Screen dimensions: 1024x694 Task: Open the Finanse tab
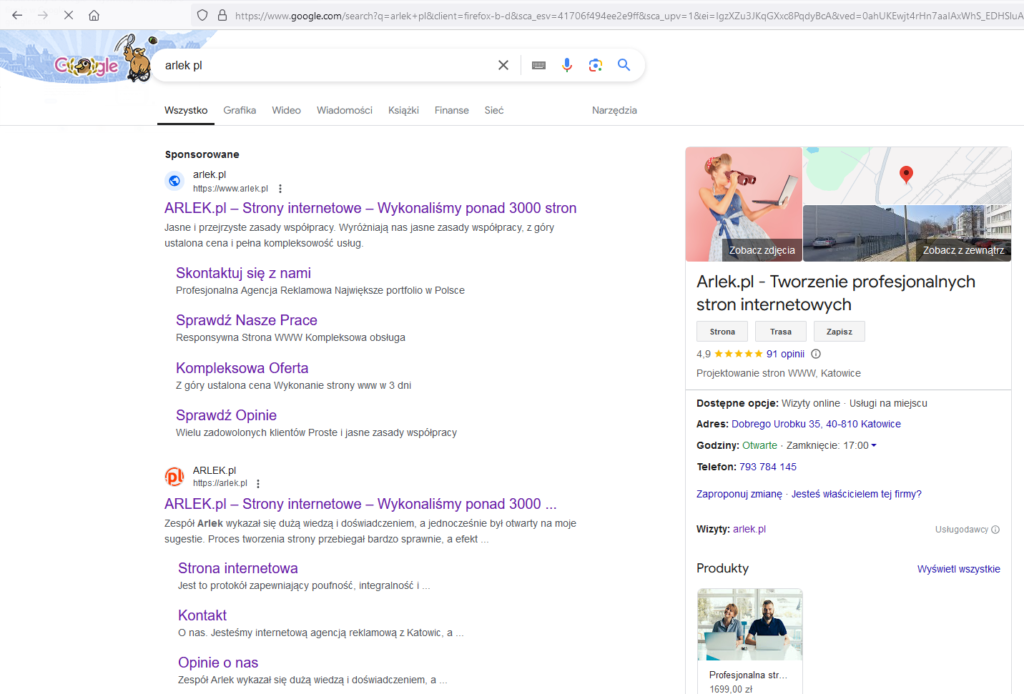[x=451, y=110]
